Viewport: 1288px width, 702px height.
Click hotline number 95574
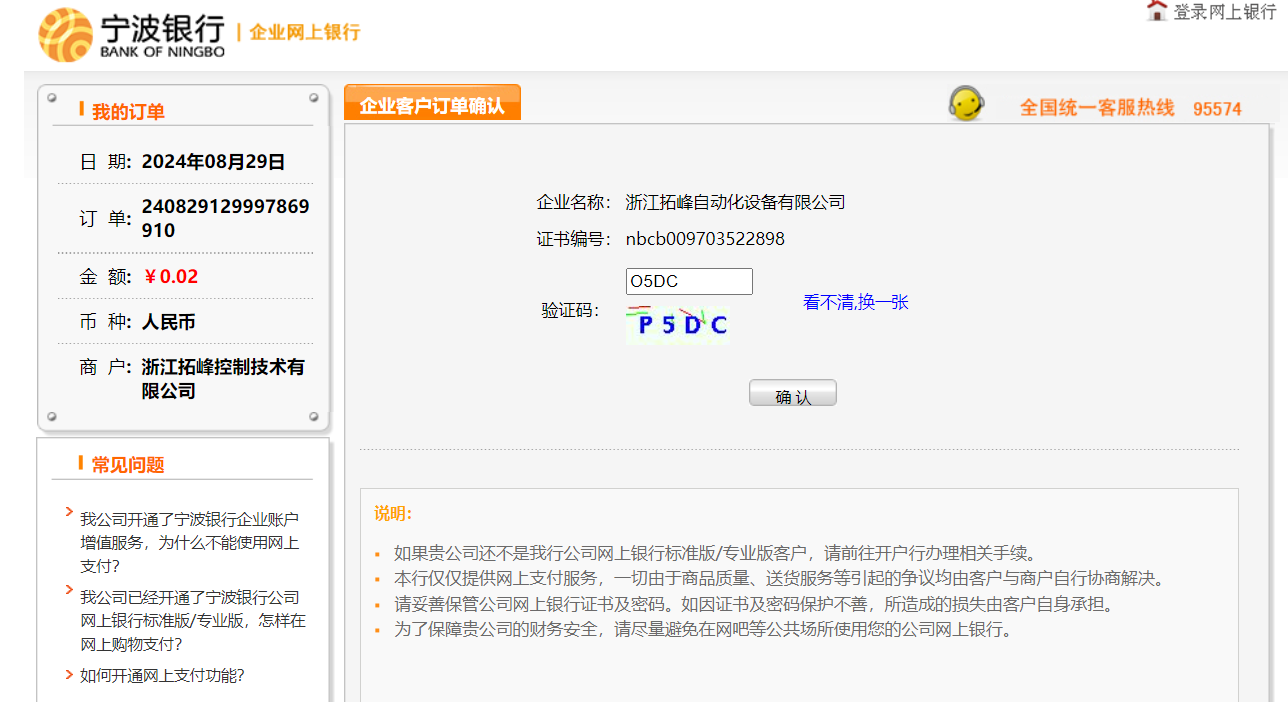coord(1217,109)
